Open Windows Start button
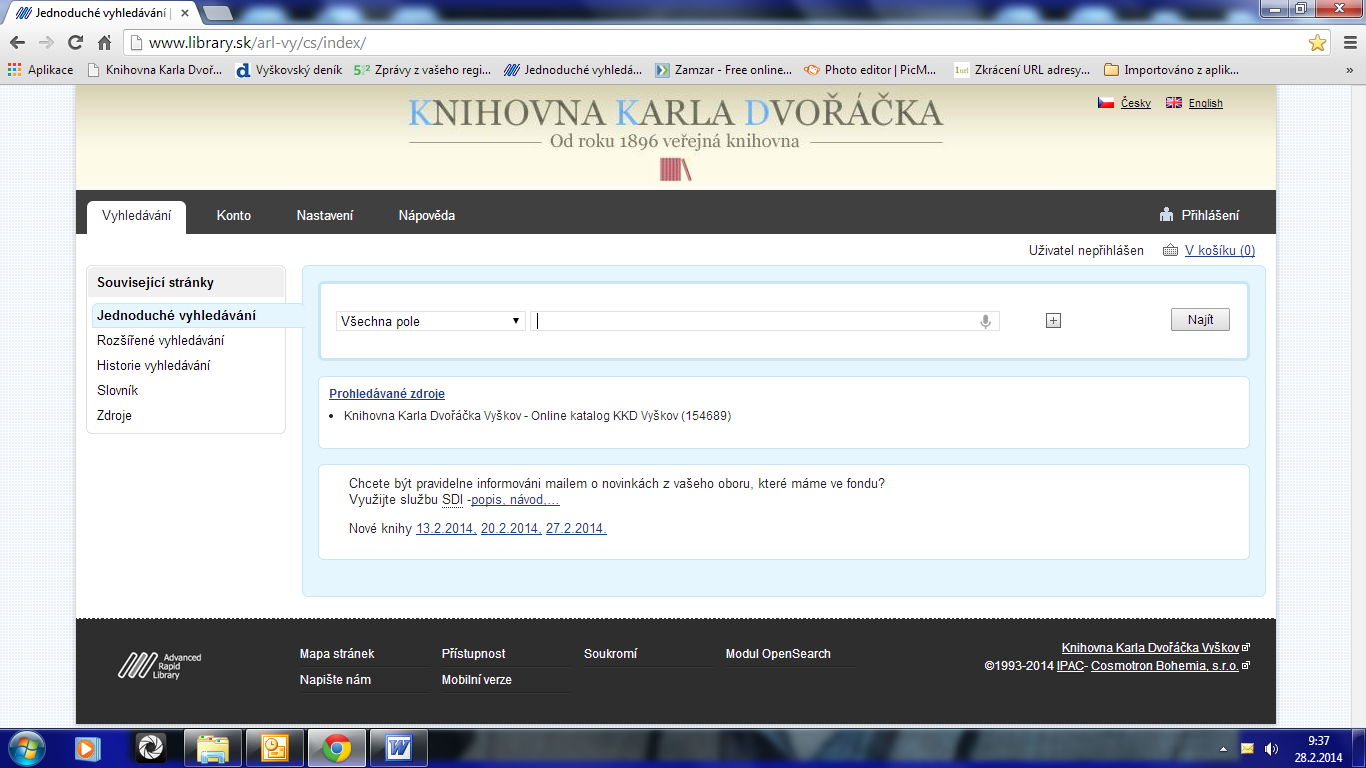The height and width of the screenshot is (768, 1366). click(25, 748)
